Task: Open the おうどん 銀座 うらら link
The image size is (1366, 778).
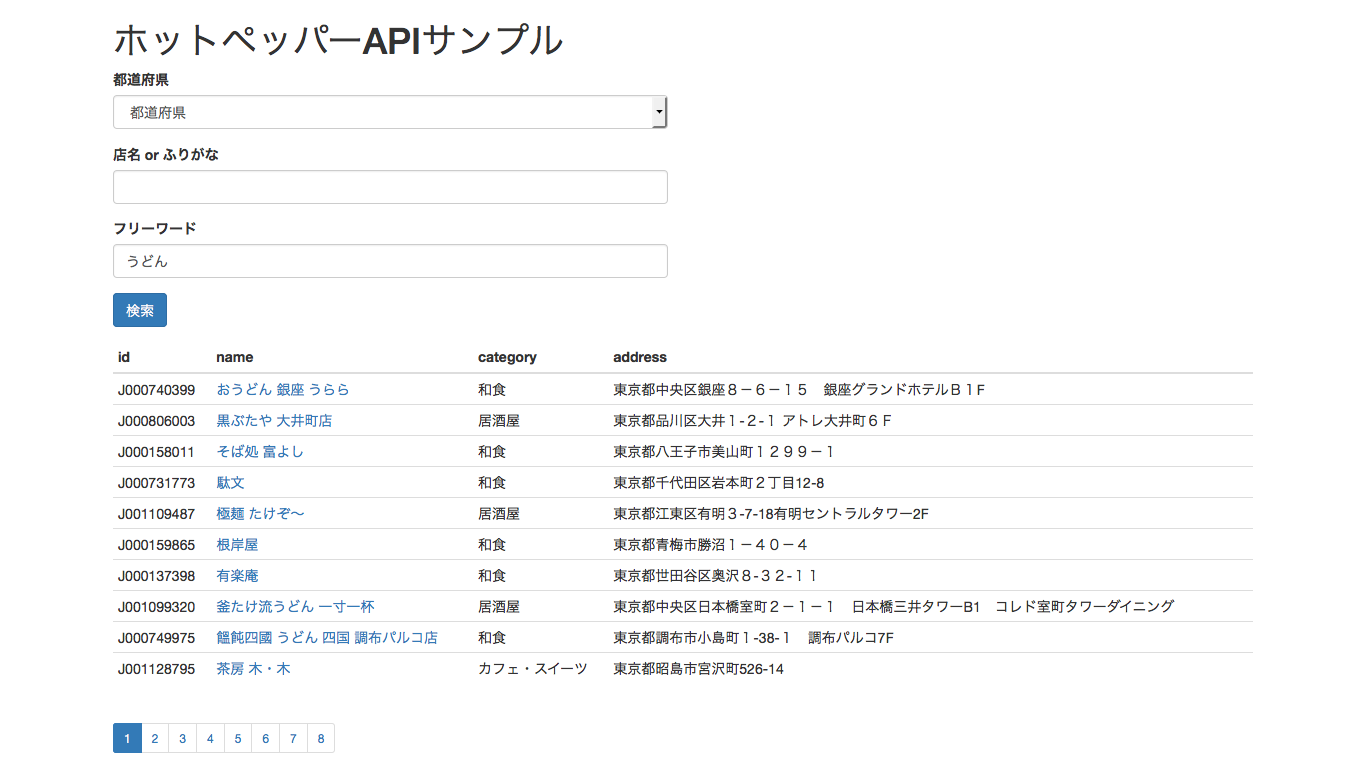Action: pyautogui.click(x=283, y=389)
